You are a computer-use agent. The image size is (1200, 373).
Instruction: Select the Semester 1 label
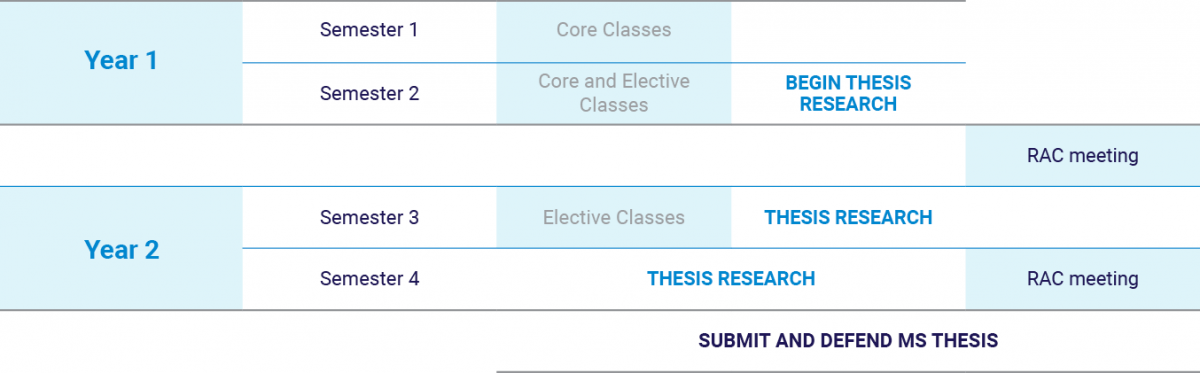(369, 30)
